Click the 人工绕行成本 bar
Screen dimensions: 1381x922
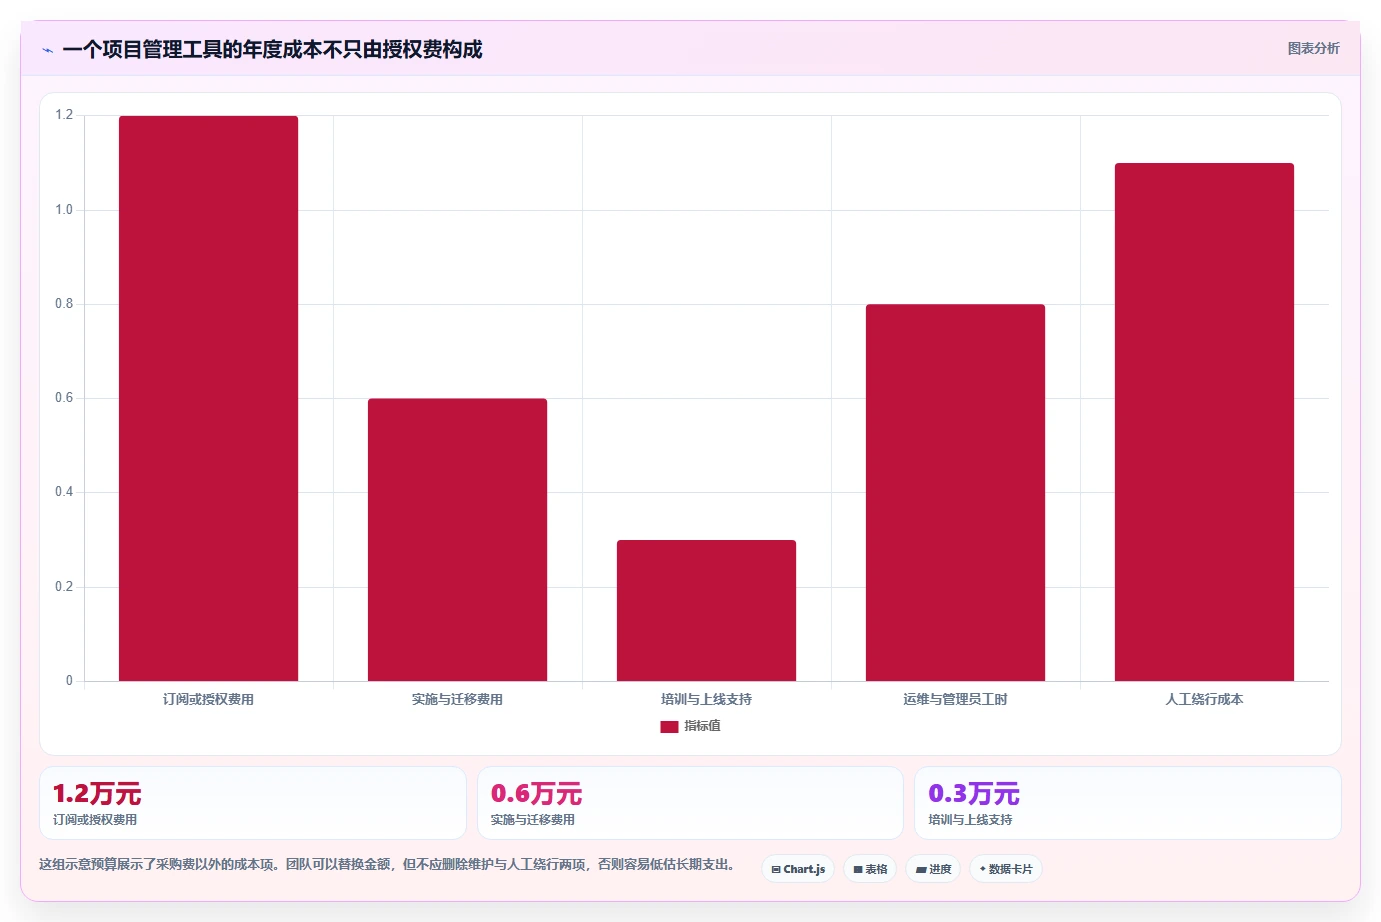tap(1204, 422)
